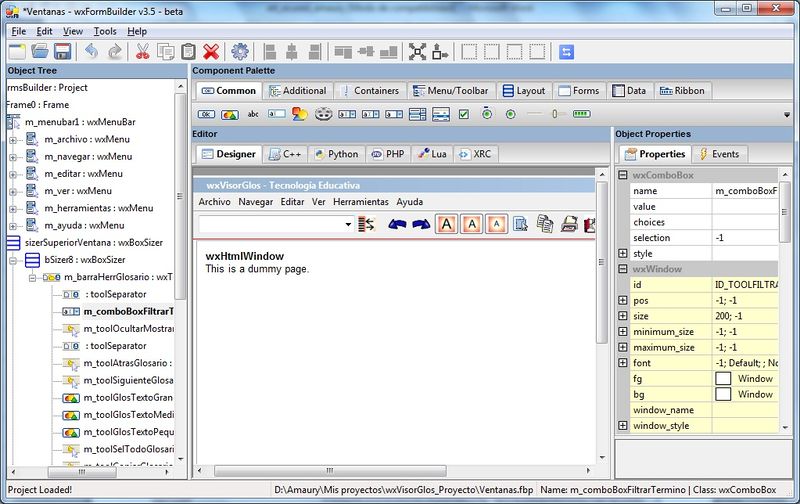The height and width of the screenshot is (504, 800).
Task: Create a new project with the toolbar icon
Action: coord(17,52)
